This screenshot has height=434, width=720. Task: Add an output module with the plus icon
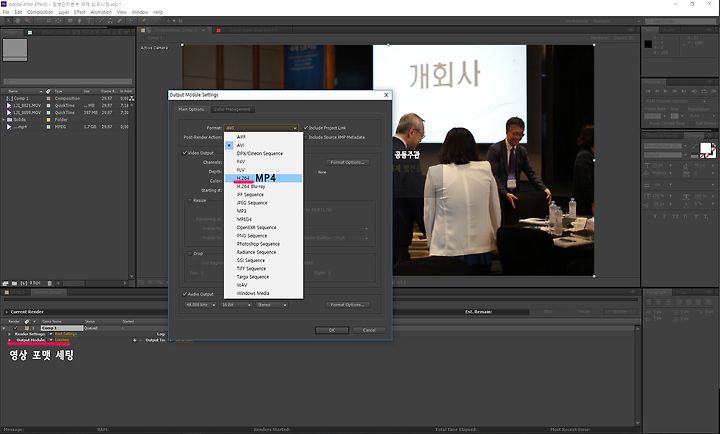click(x=135, y=340)
